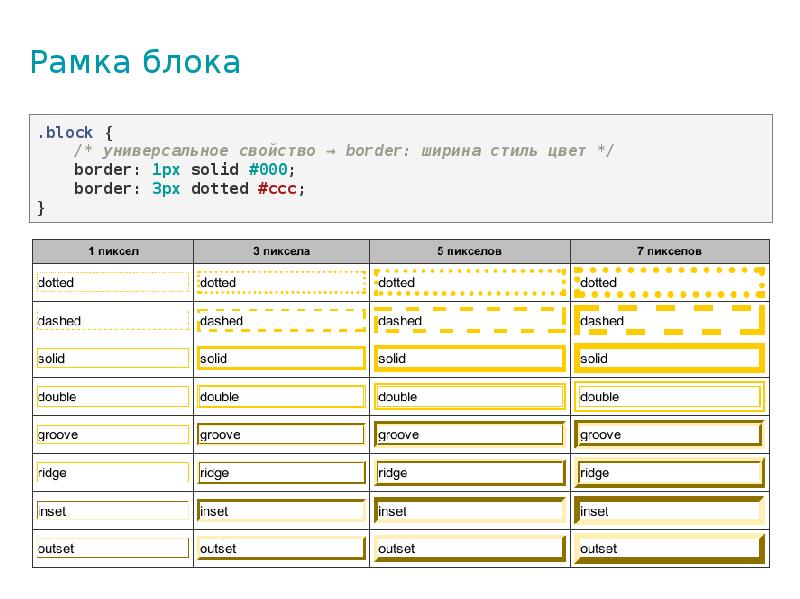This screenshot has height=599, width=800.
Task: Click the groove box in 5 пикселов column
Action: tap(470, 435)
